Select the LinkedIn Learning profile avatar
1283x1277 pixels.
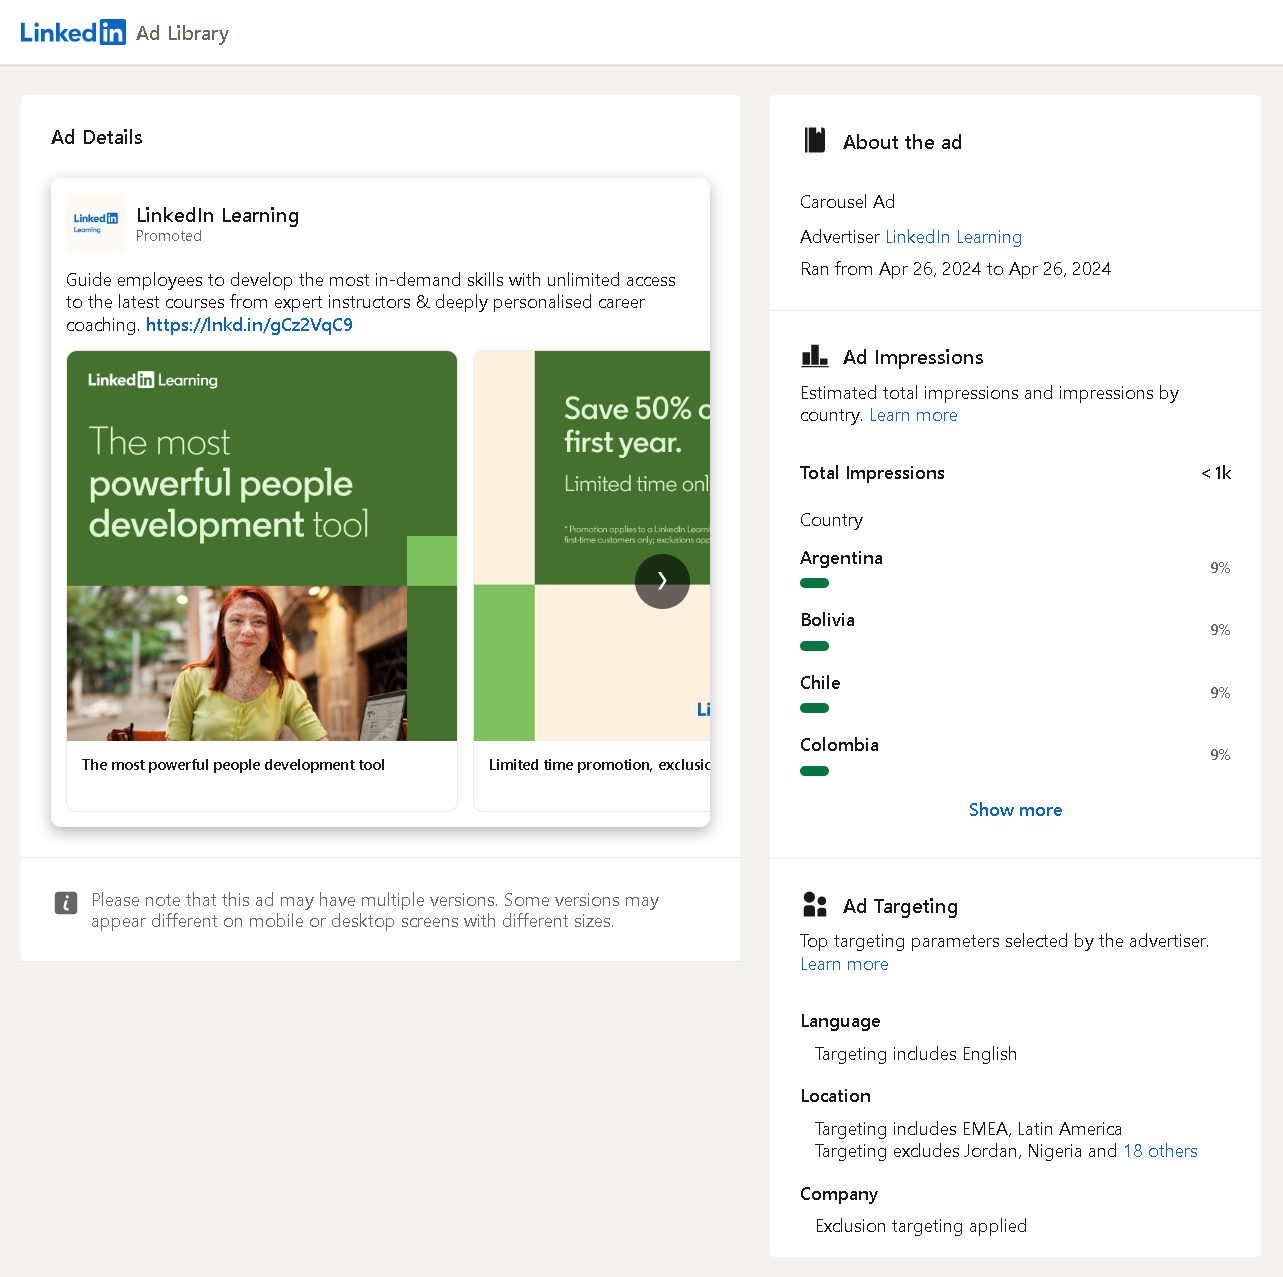[95, 223]
